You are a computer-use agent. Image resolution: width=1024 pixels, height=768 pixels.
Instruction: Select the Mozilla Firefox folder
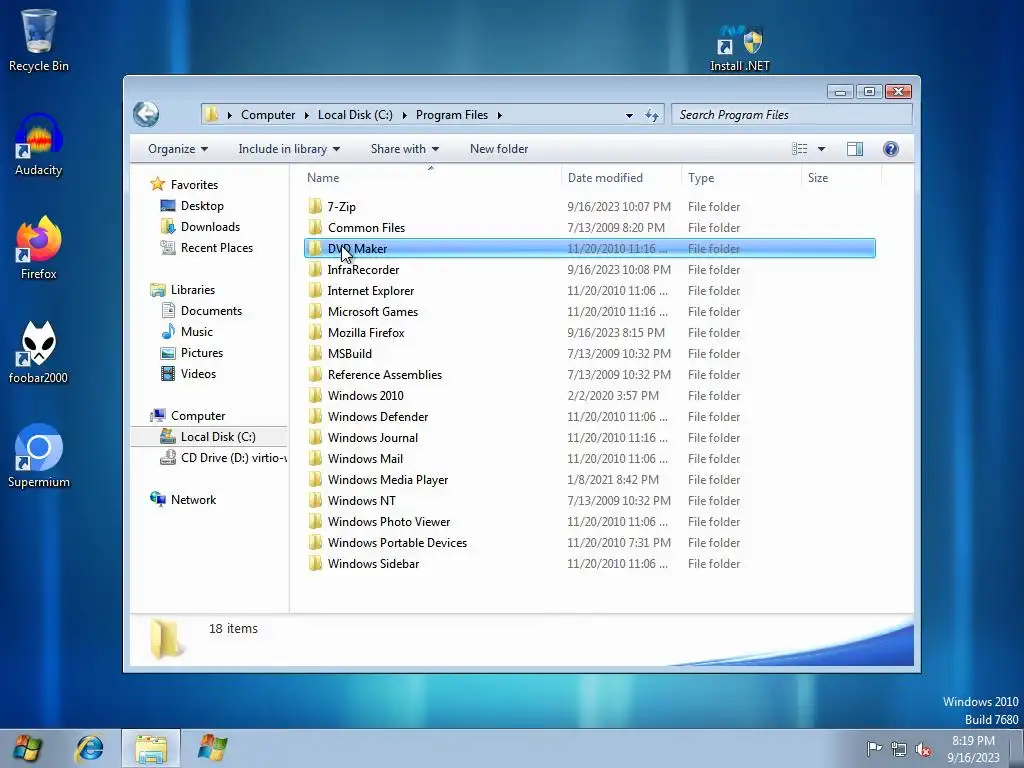point(589,332)
